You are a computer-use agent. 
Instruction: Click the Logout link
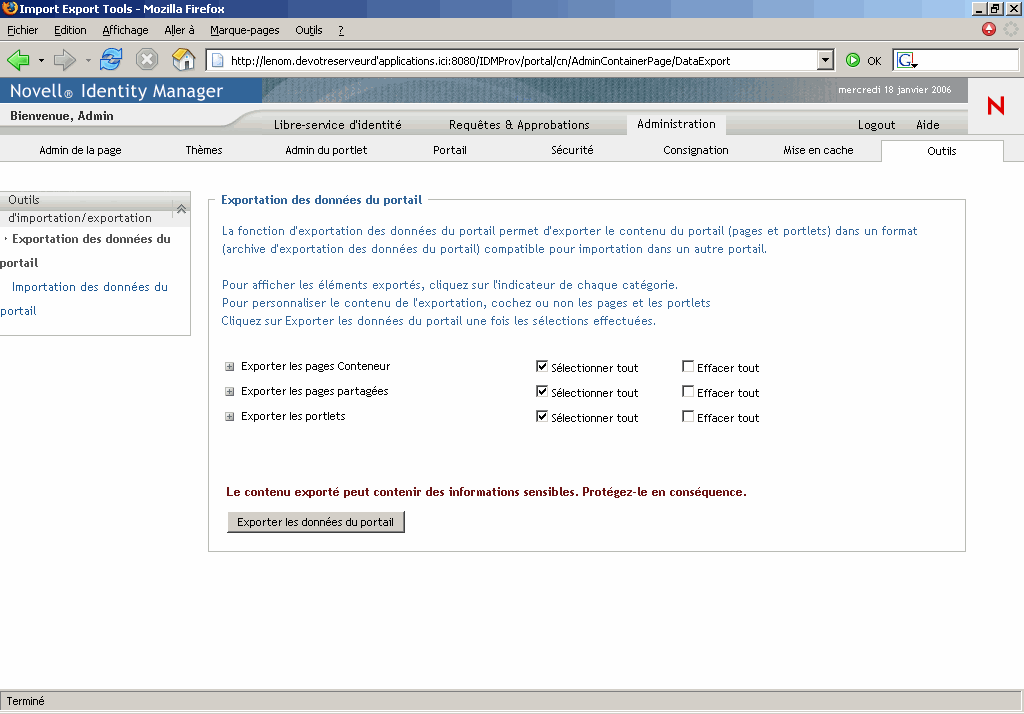(x=876, y=125)
